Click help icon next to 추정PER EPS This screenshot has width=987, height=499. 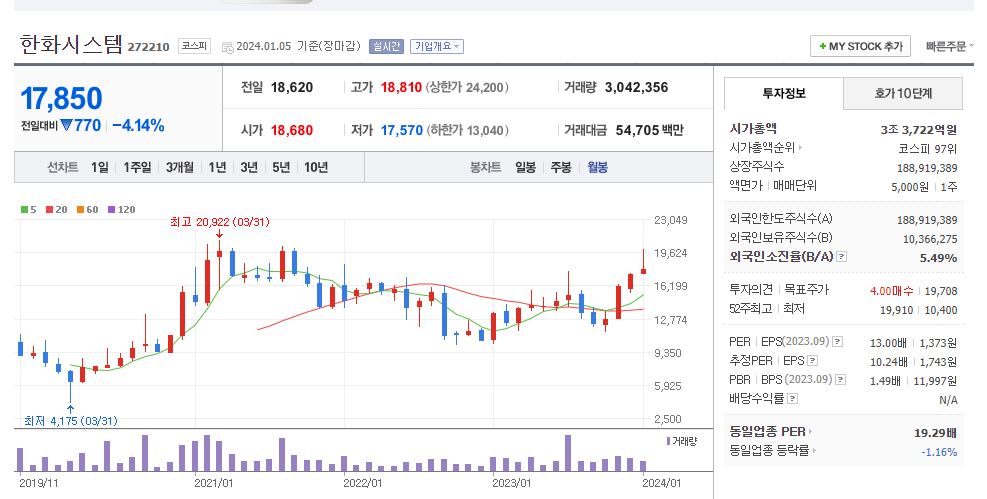(x=813, y=361)
